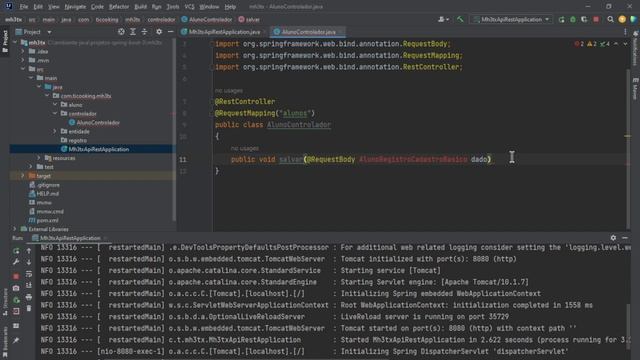Select opened file in Project panel (target icon)
Screen dimensions: 640x360
121,31
